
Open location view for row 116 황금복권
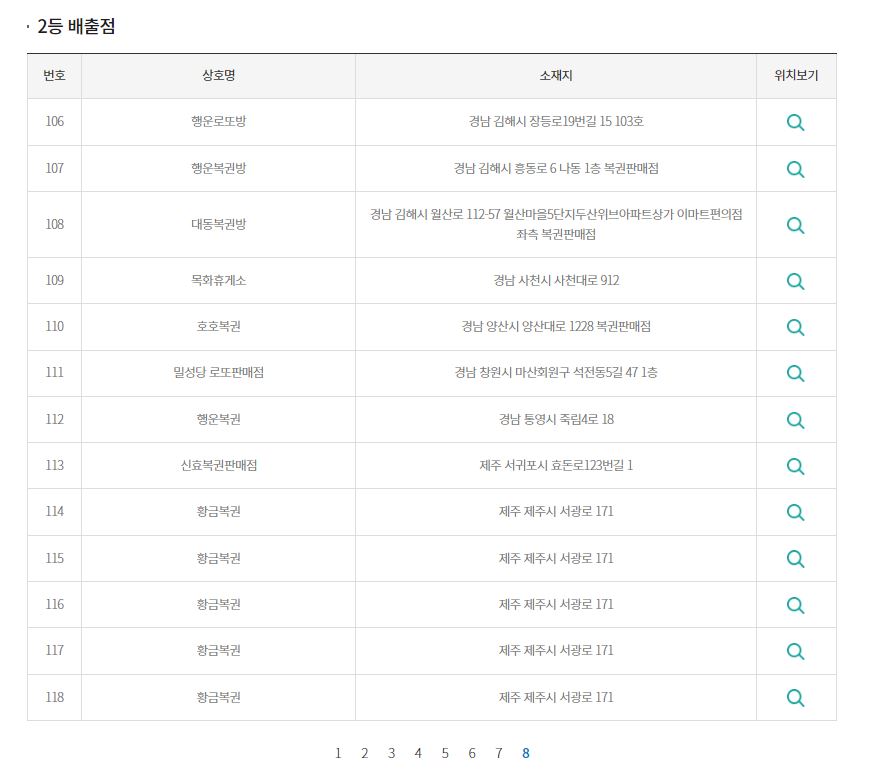tap(795, 605)
